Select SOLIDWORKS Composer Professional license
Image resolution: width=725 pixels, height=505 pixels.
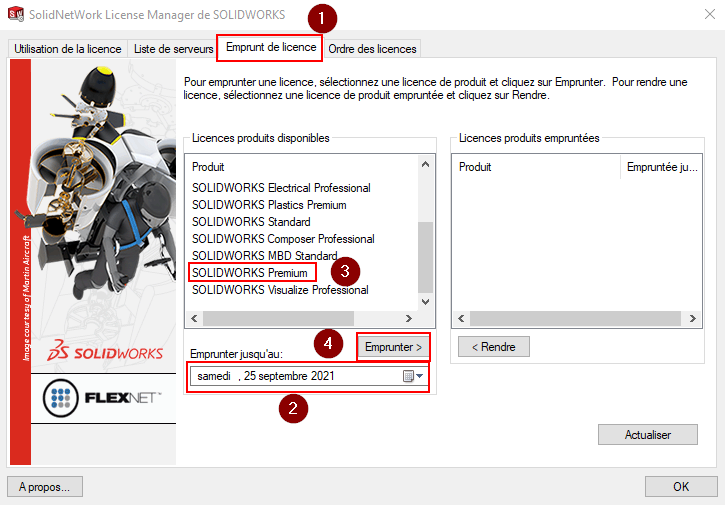pos(283,239)
